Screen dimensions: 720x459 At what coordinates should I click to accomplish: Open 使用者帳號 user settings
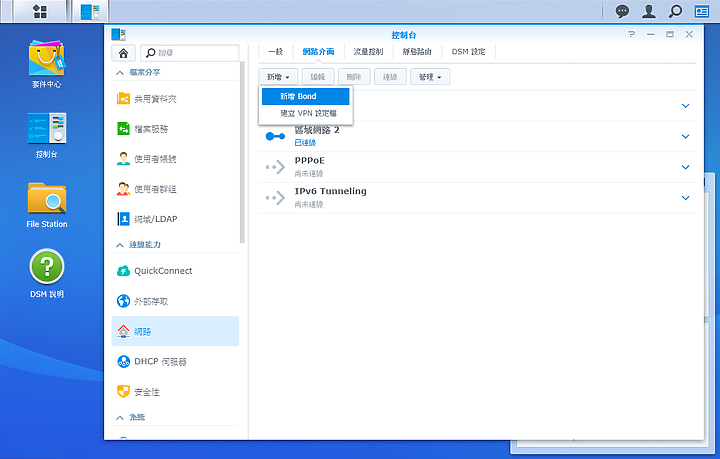coord(175,159)
